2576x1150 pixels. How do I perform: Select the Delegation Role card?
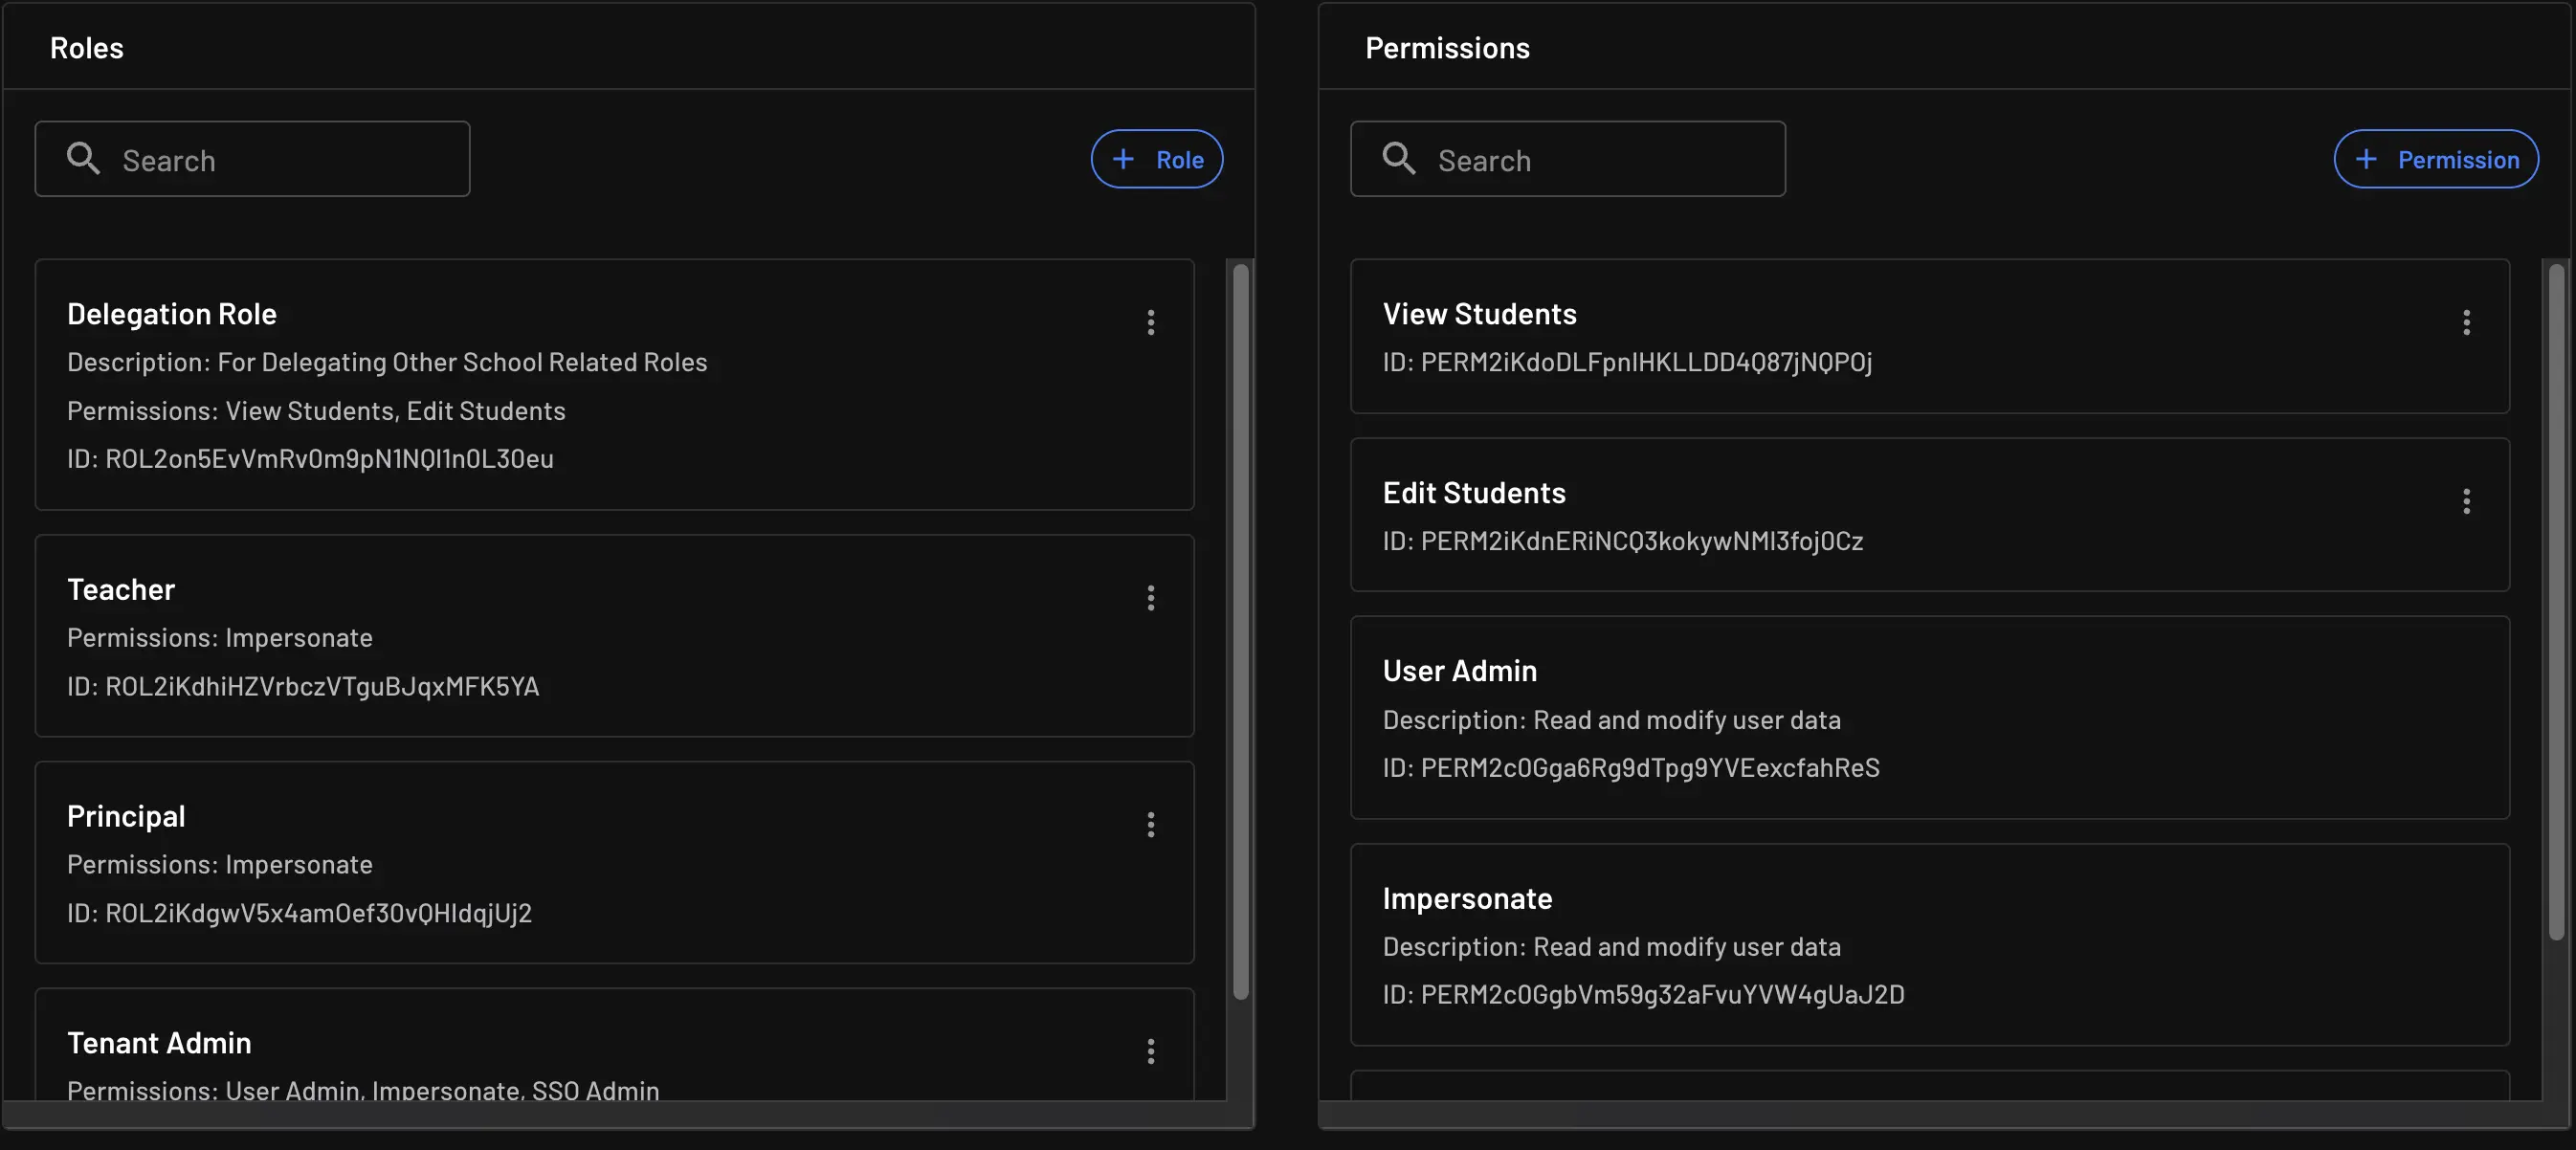click(x=600, y=385)
